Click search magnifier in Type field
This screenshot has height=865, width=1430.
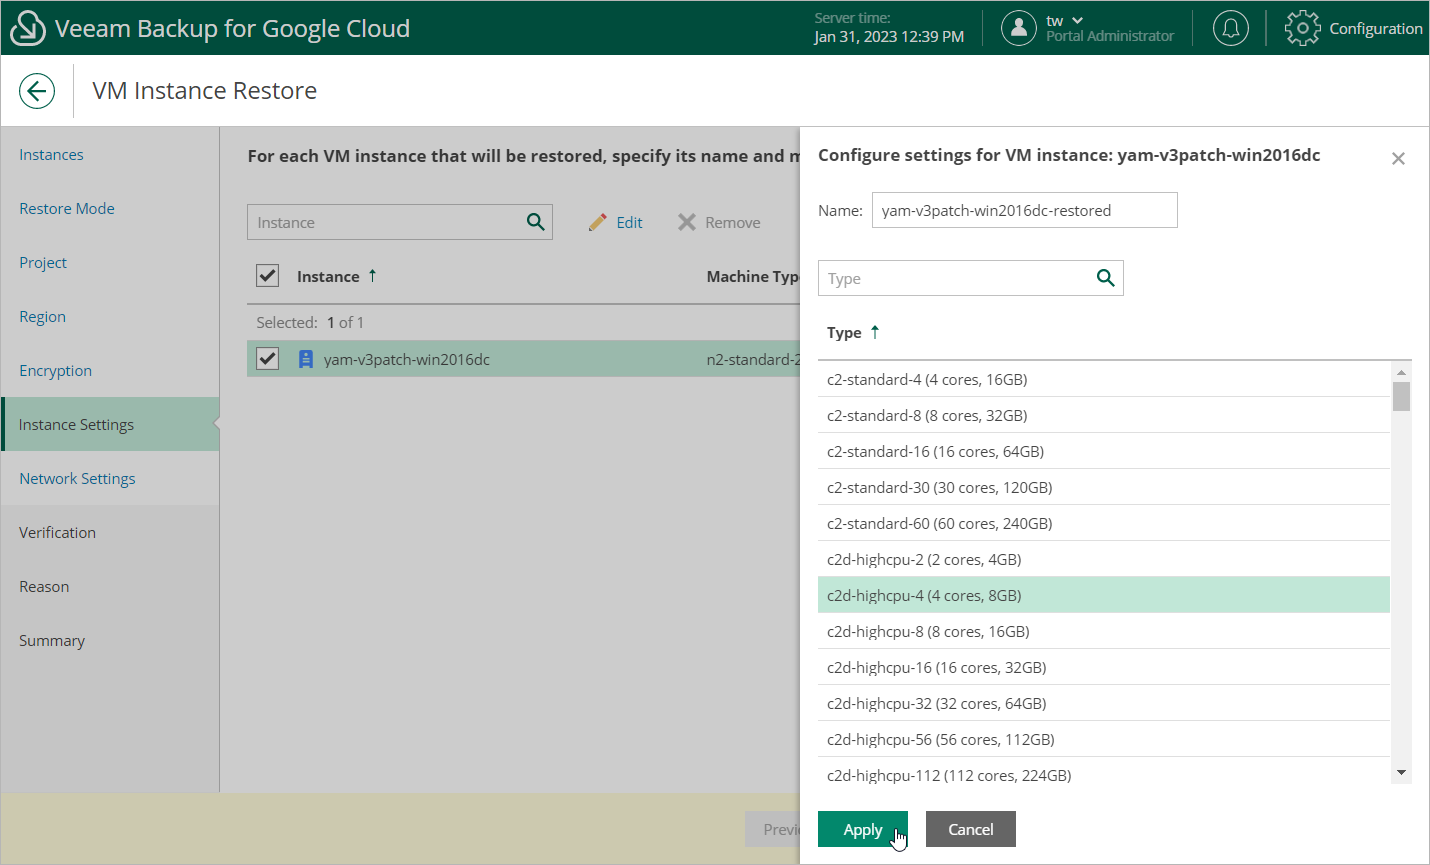point(1105,278)
